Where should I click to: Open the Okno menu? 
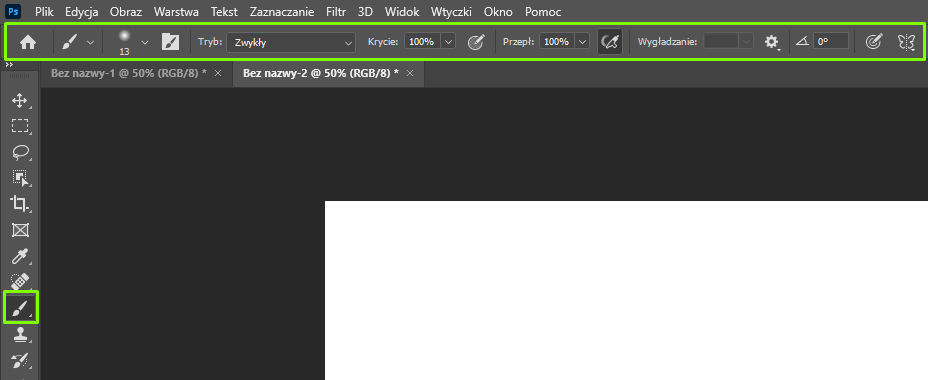click(498, 12)
